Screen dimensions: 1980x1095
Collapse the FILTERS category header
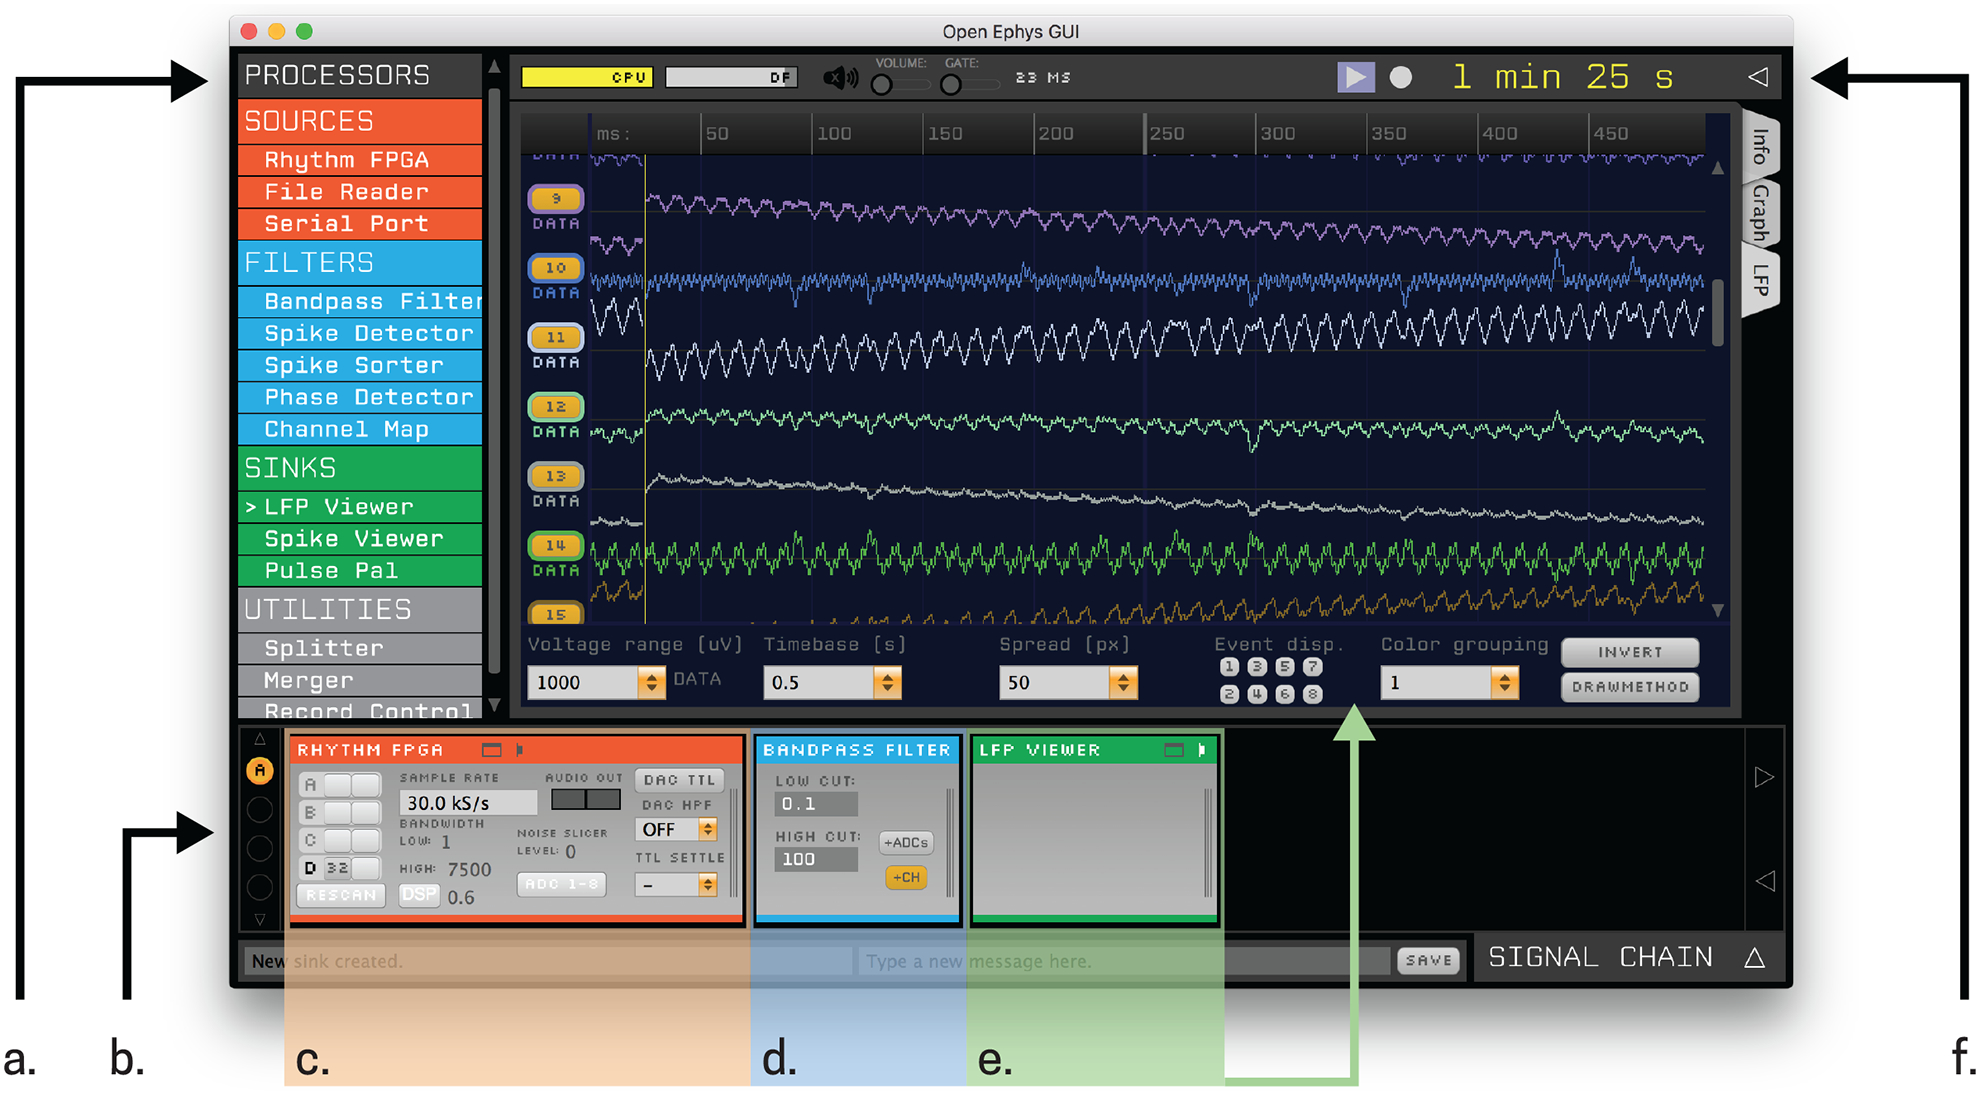tap(360, 263)
